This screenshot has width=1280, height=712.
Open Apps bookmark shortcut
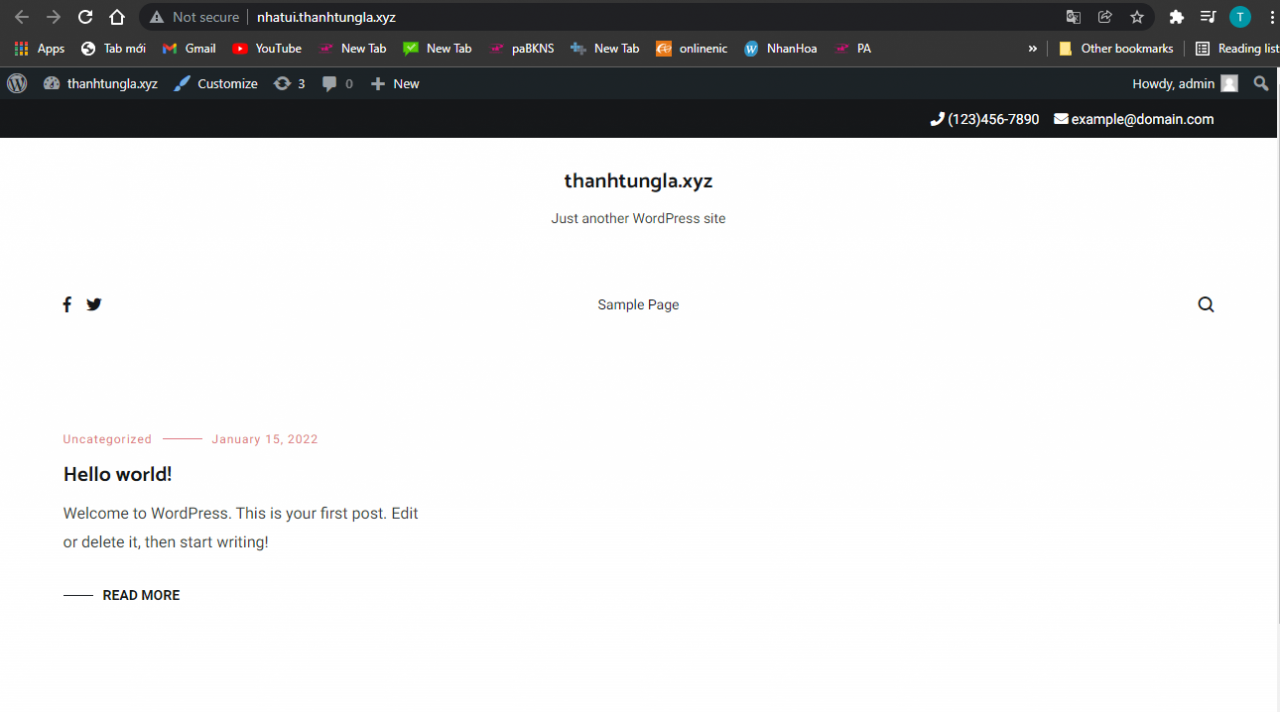pyautogui.click(x=40, y=48)
